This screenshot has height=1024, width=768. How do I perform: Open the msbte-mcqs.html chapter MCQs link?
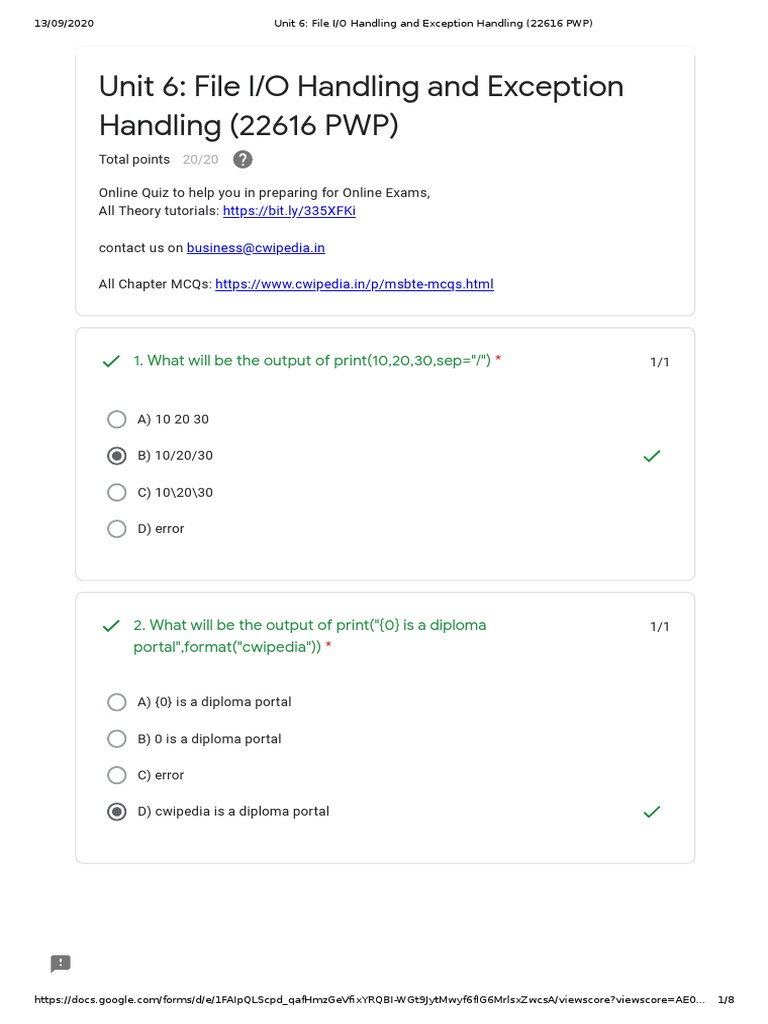coord(354,284)
